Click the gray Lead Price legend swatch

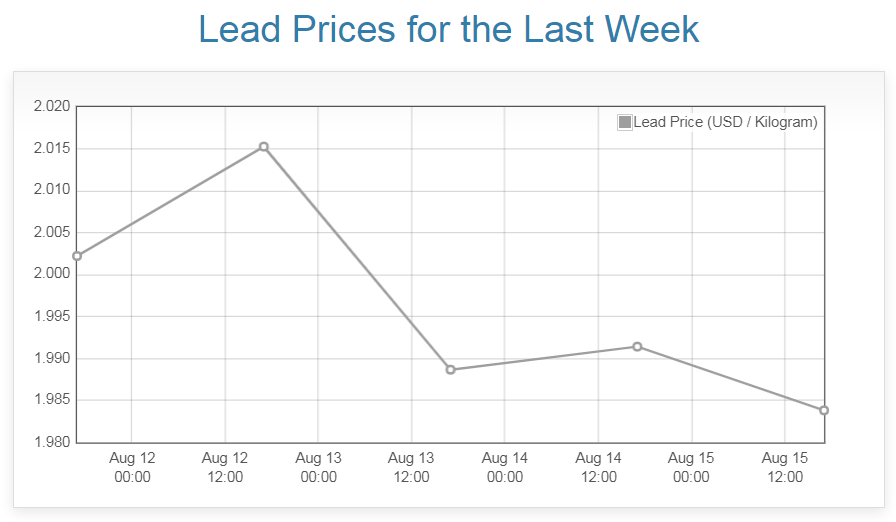pos(625,122)
